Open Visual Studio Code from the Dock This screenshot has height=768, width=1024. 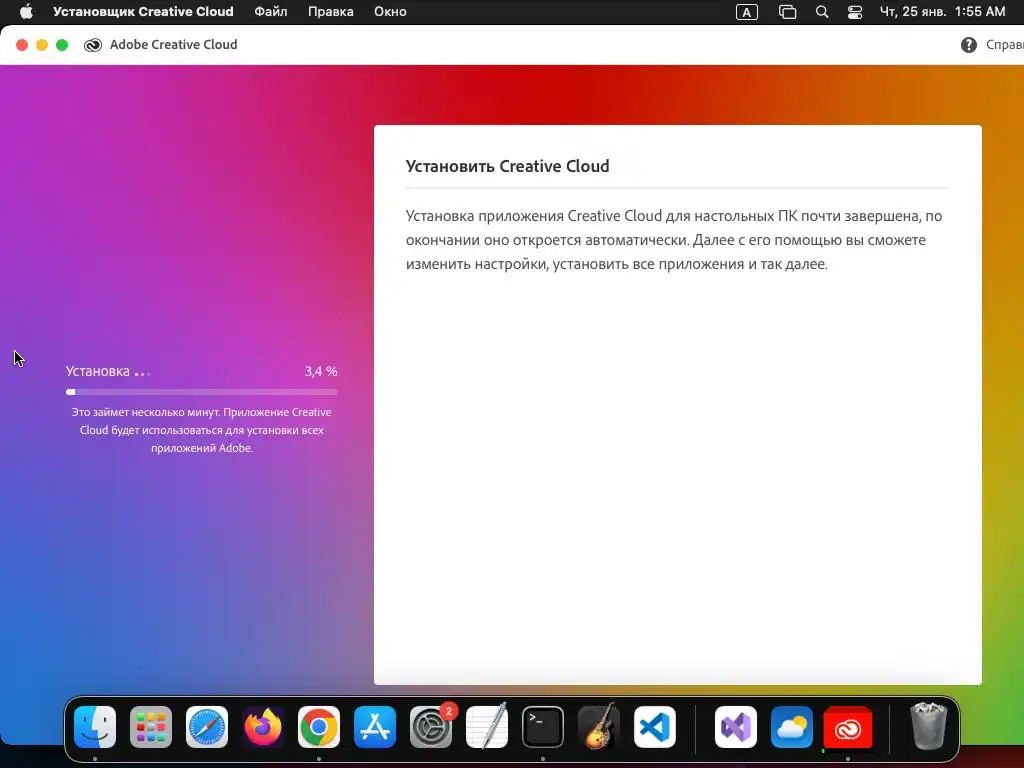click(654, 727)
